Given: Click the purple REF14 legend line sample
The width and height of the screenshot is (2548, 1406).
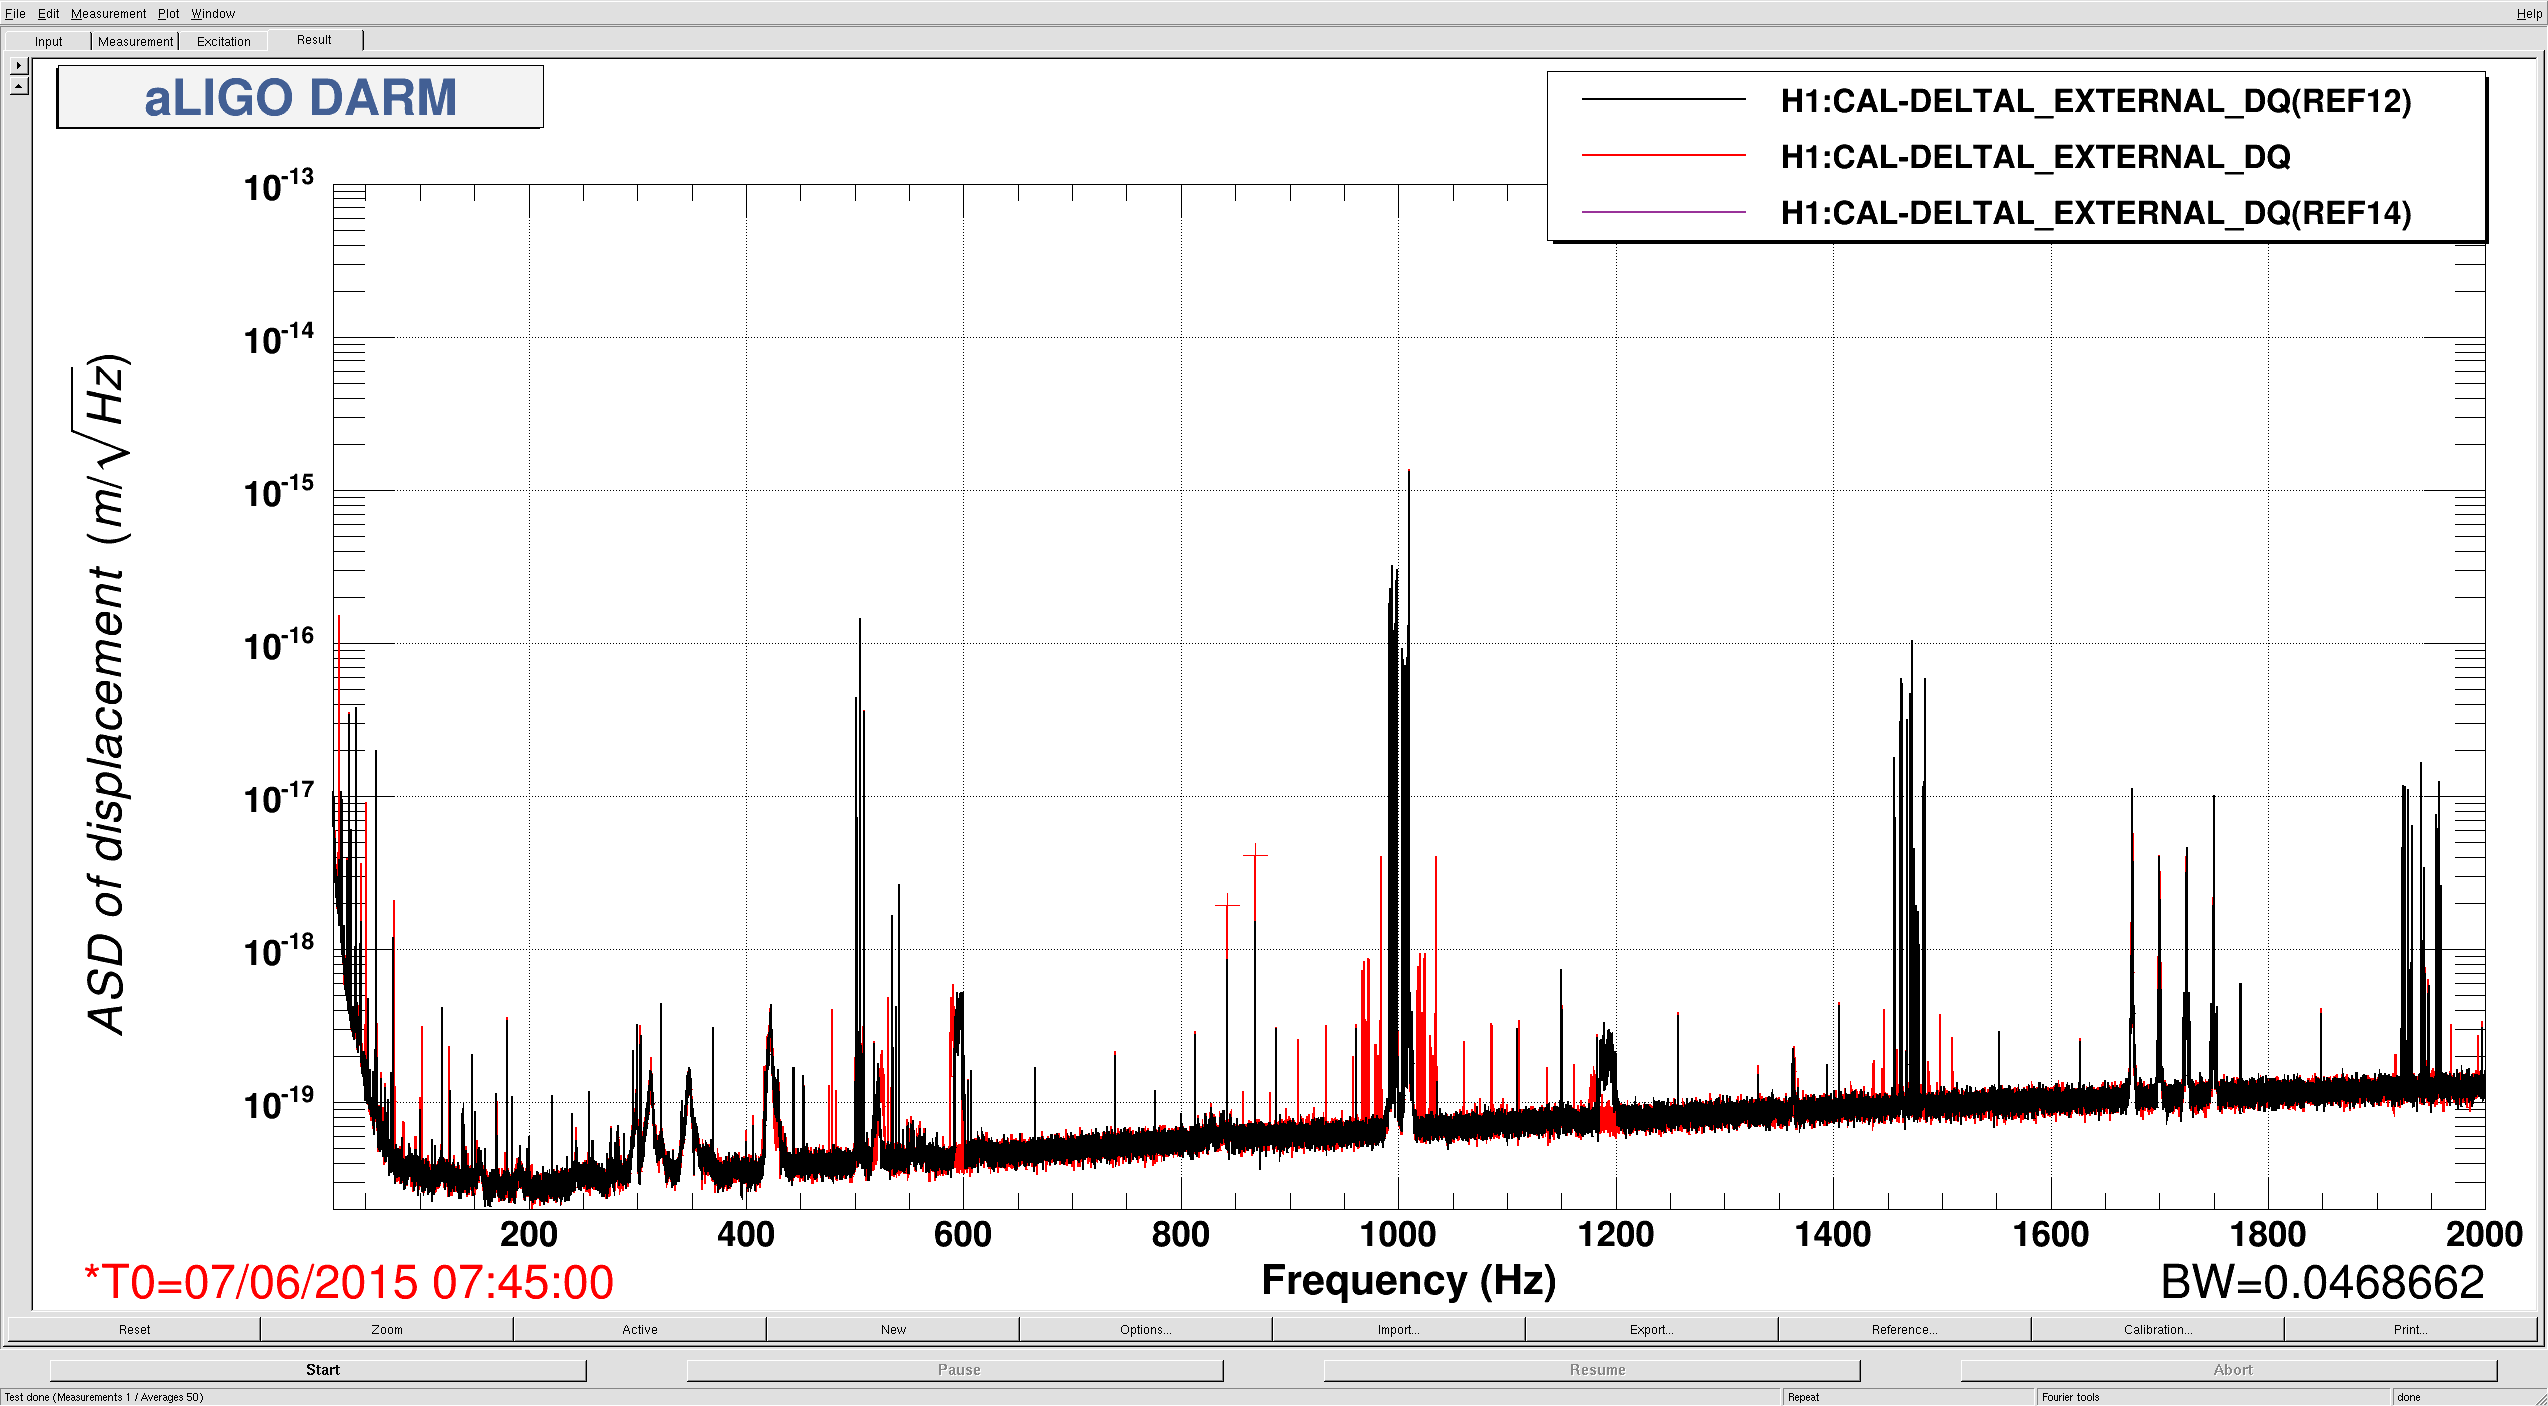Looking at the screenshot, I should 1663,212.
